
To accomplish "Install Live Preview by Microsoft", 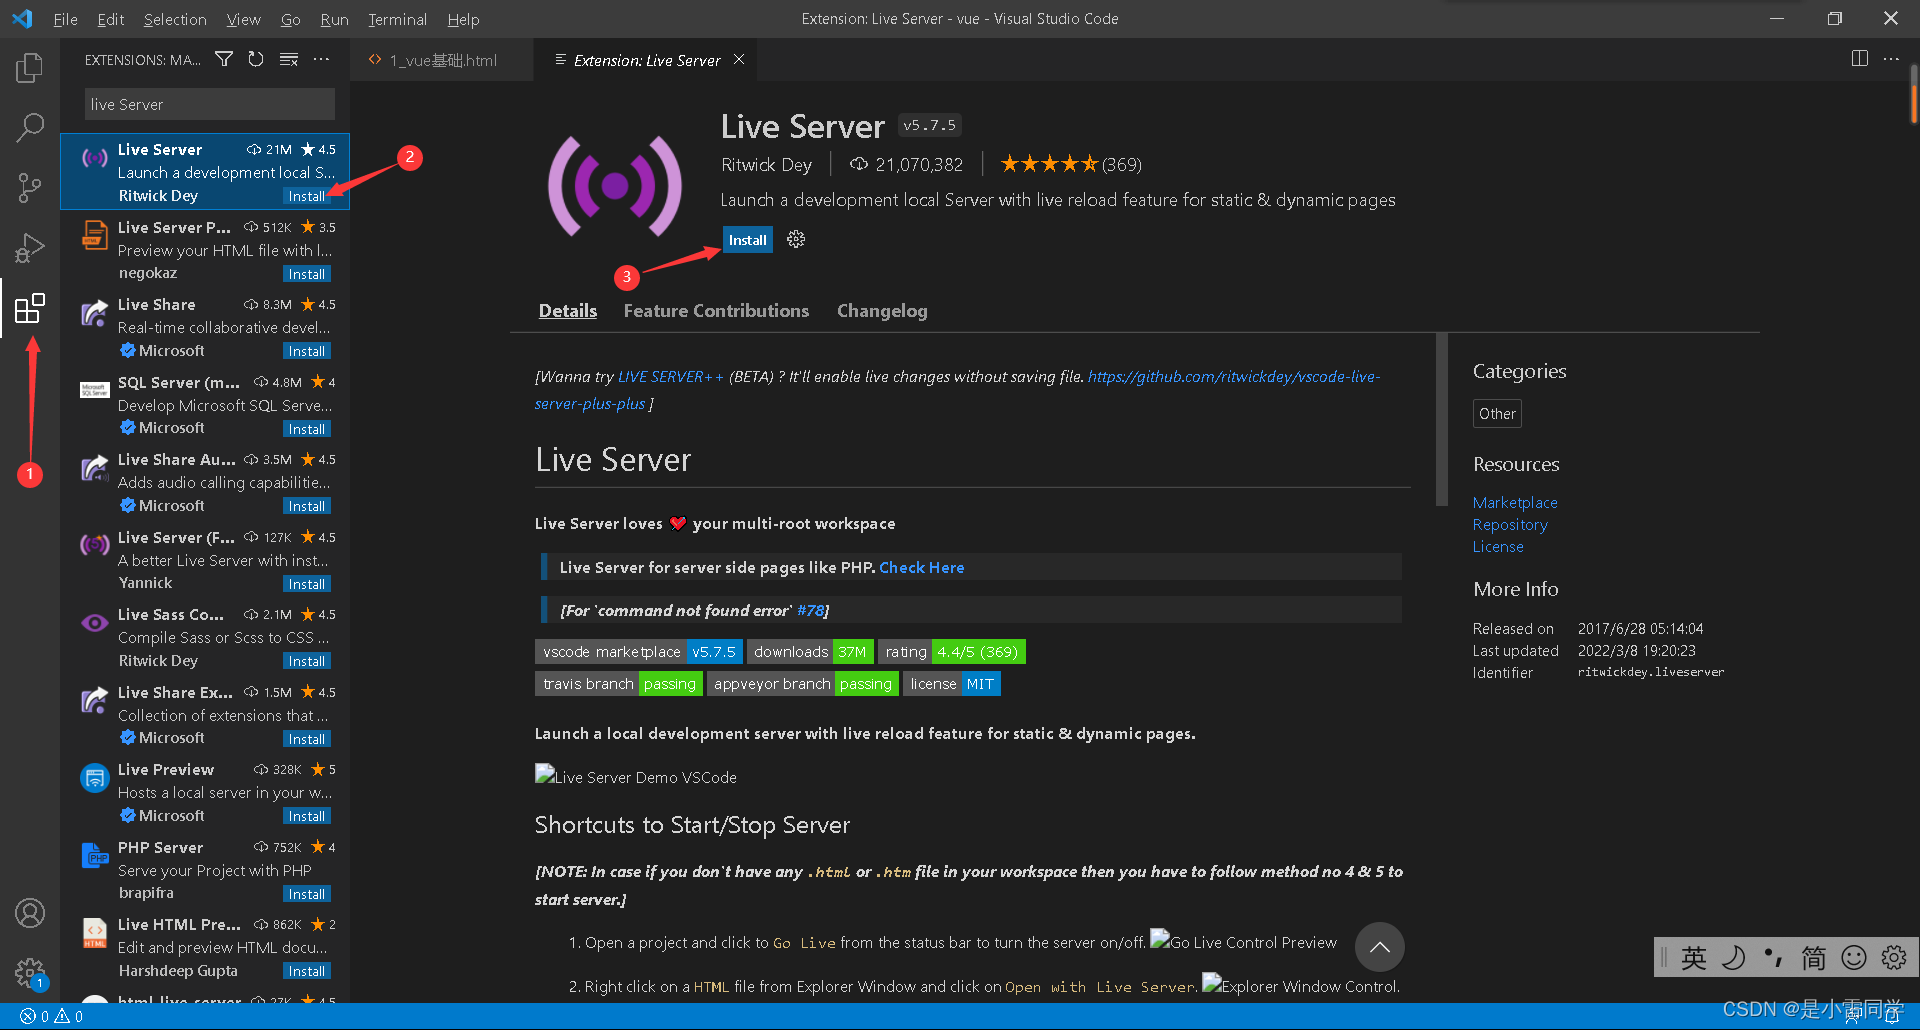I will pyautogui.click(x=306, y=816).
